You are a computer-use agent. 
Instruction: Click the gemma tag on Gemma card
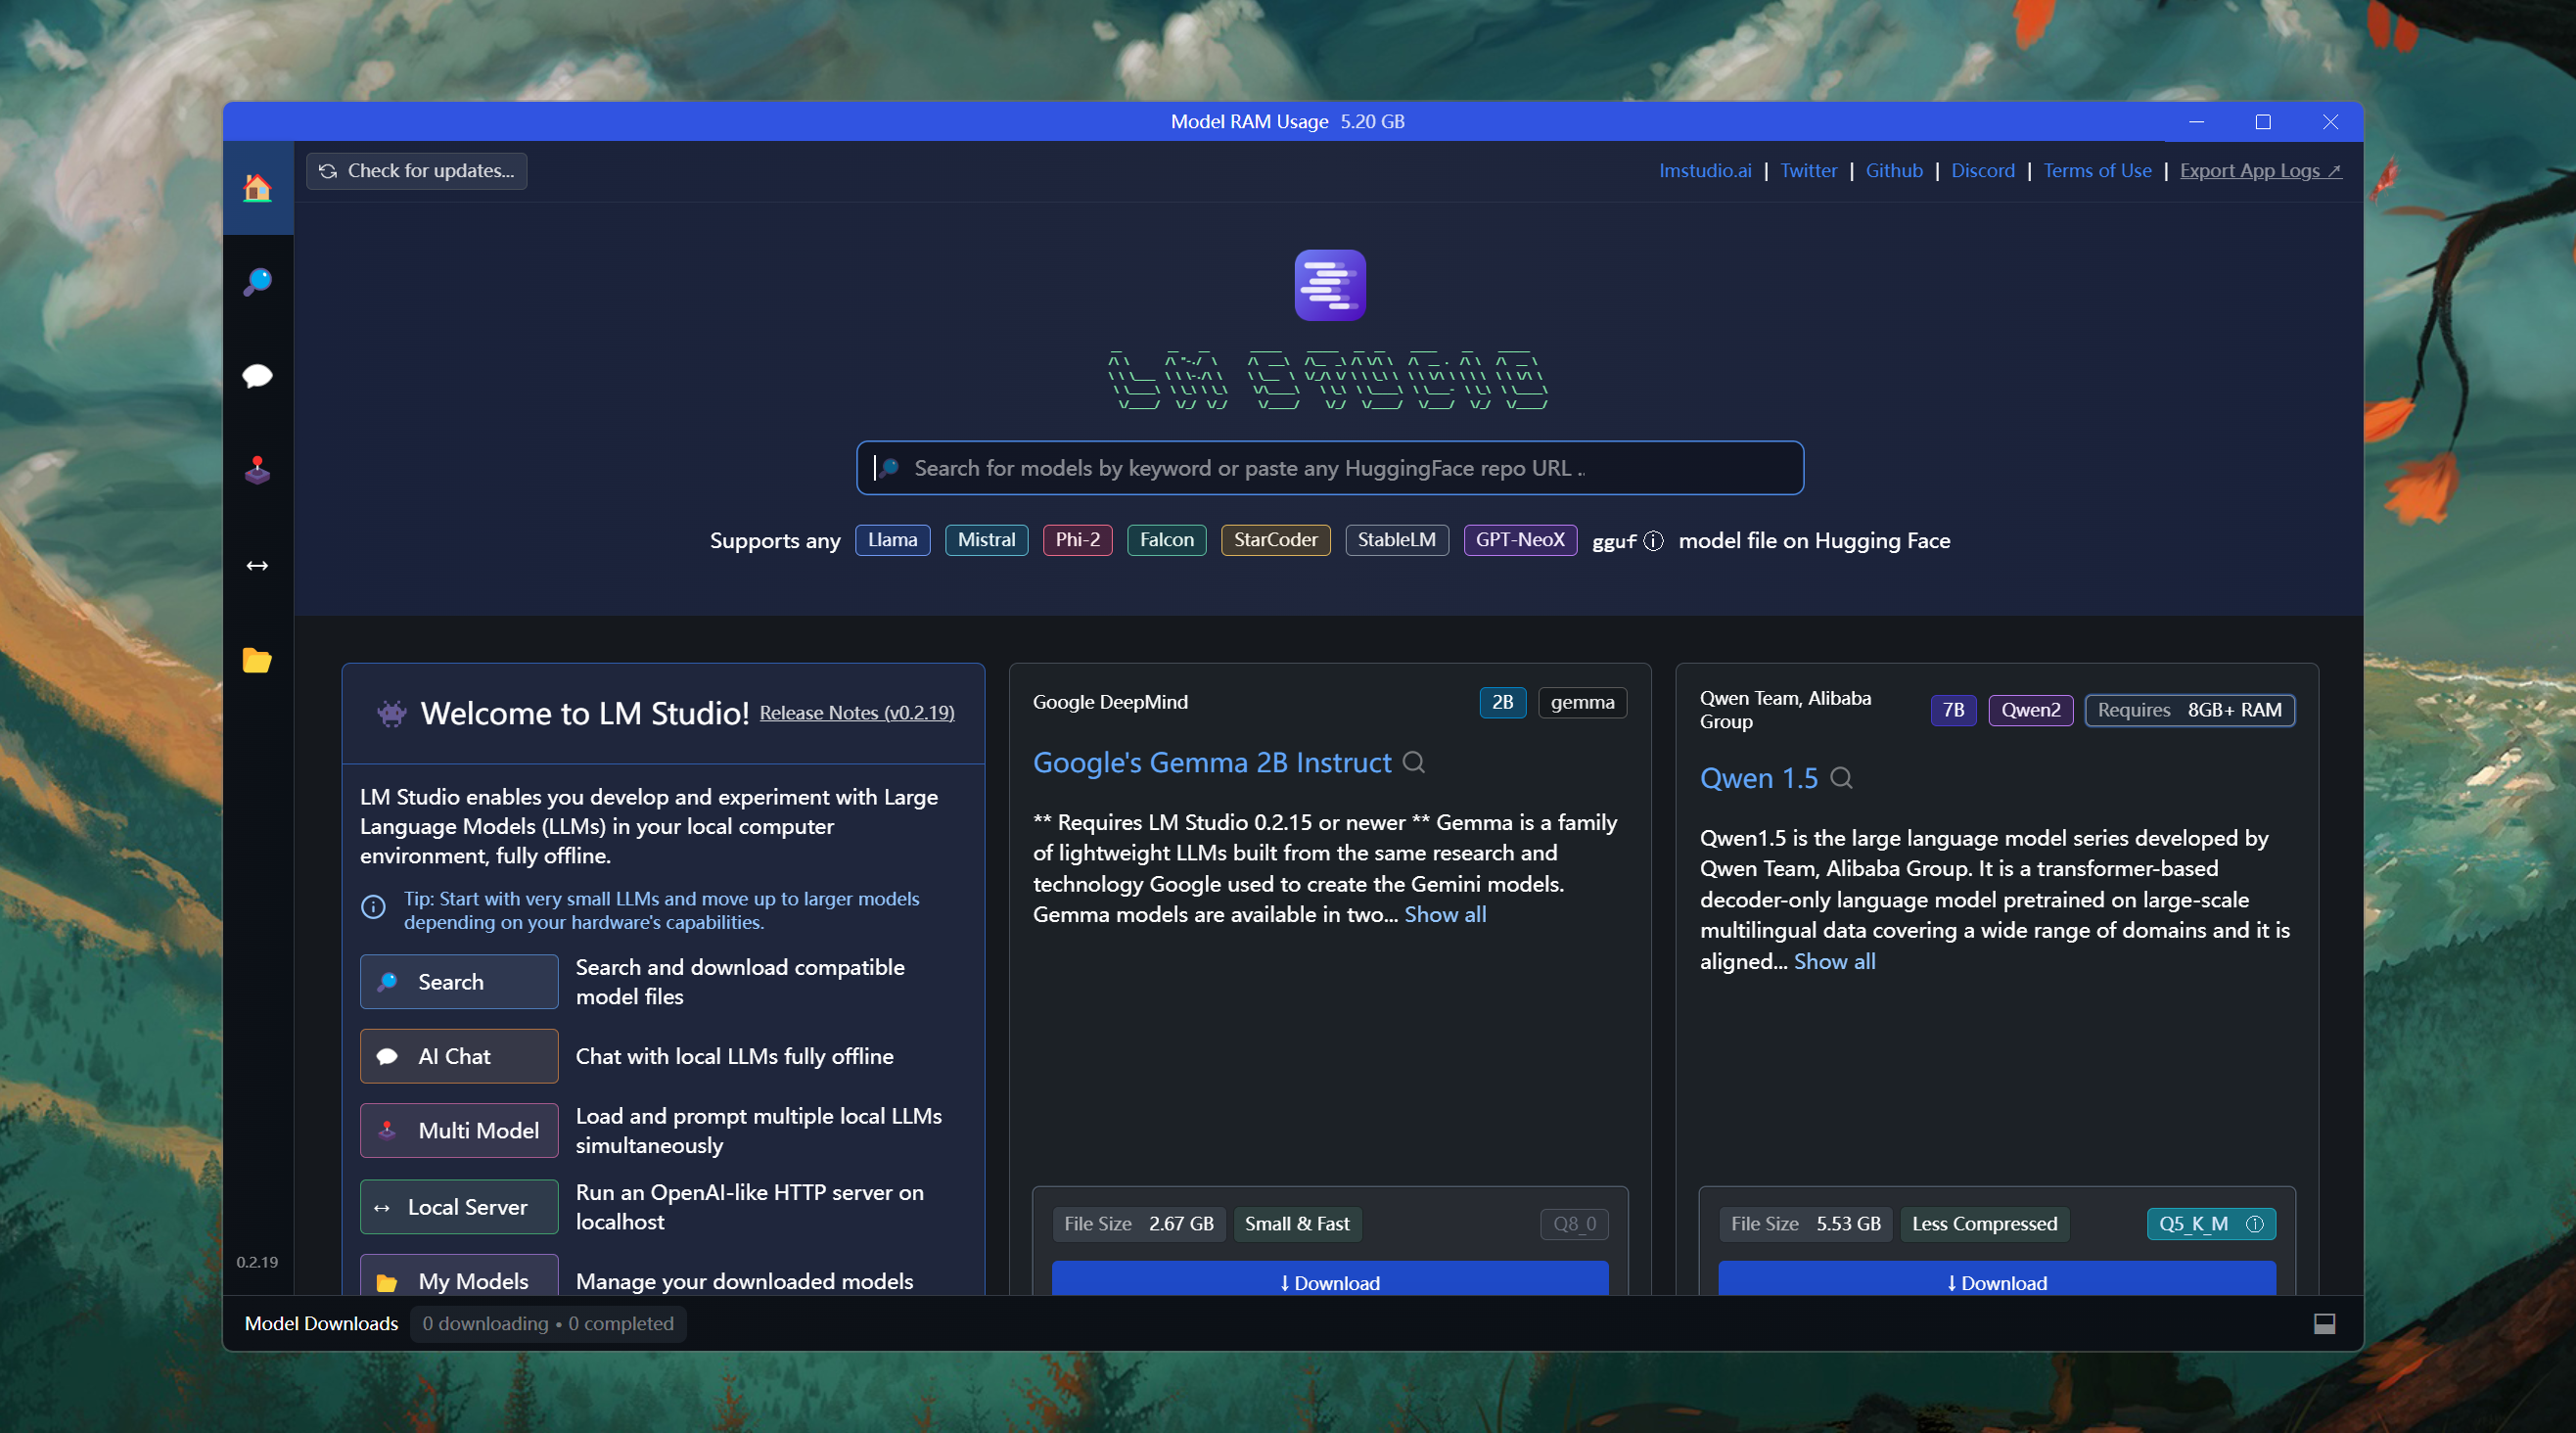pyautogui.click(x=1582, y=702)
